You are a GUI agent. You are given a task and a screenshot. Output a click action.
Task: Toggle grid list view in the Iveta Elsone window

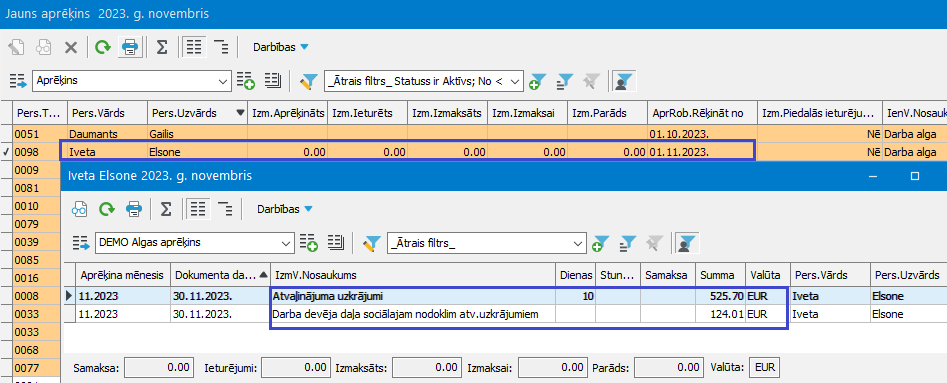[197, 209]
